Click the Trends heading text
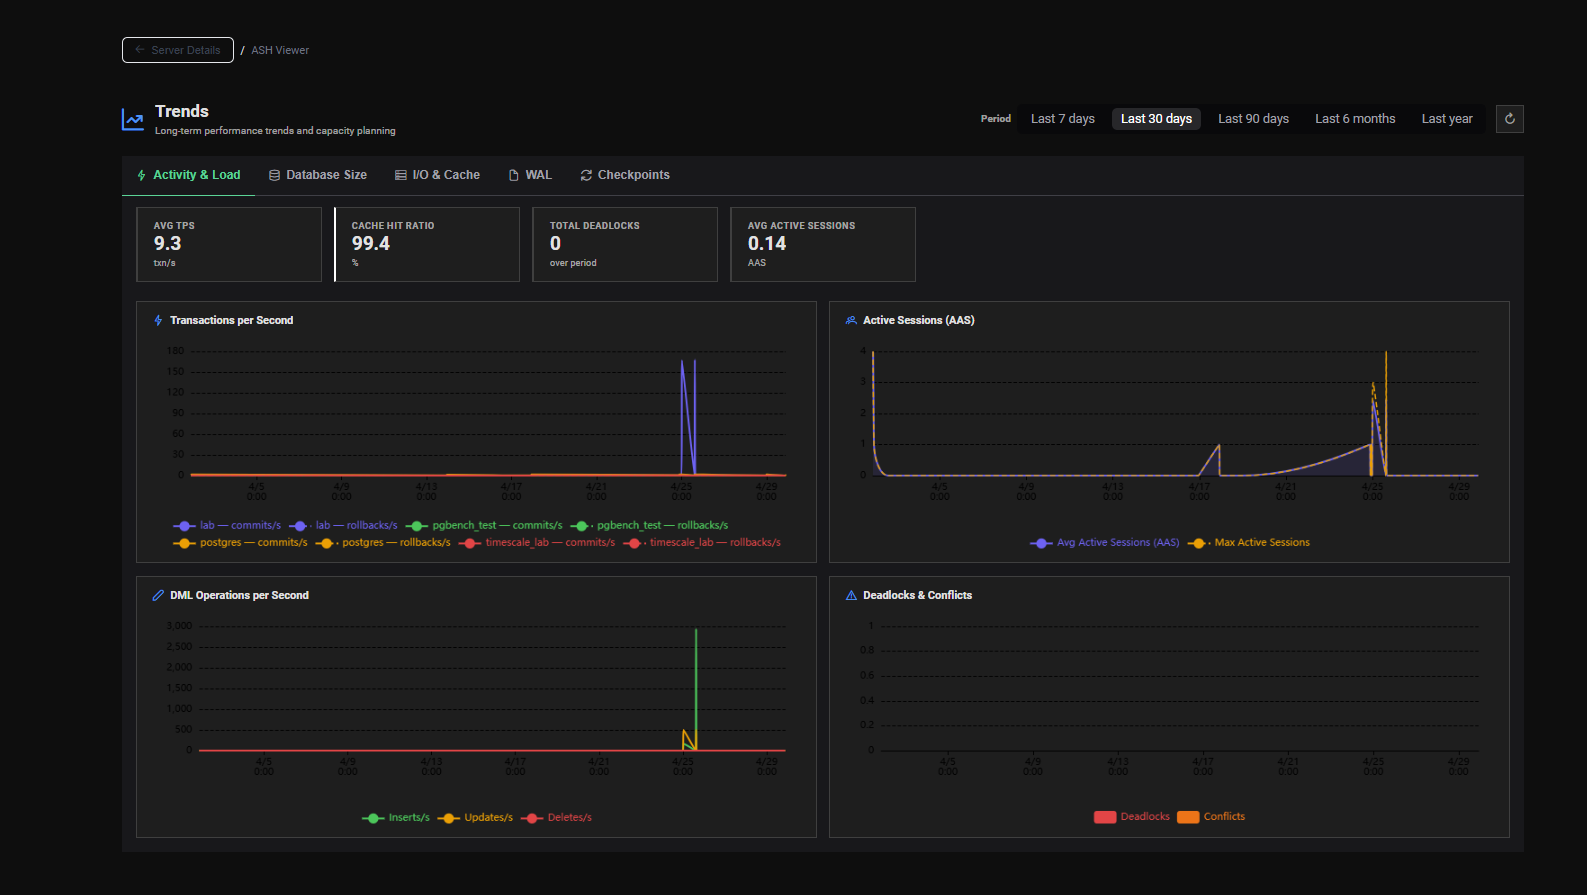 point(182,112)
